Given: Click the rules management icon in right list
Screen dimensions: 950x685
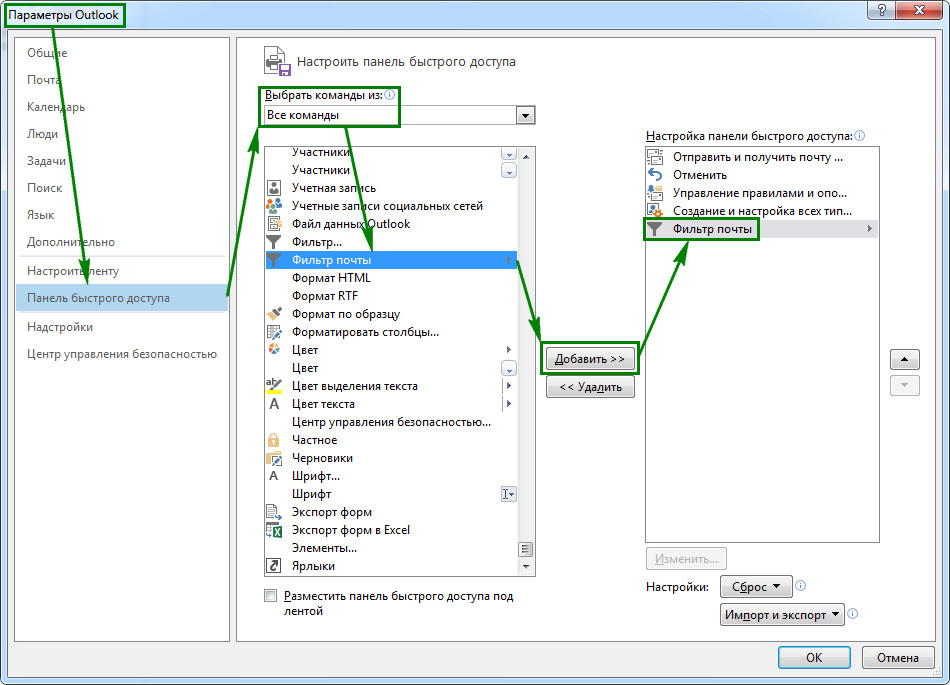Looking at the screenshot, I should (655, 193).
